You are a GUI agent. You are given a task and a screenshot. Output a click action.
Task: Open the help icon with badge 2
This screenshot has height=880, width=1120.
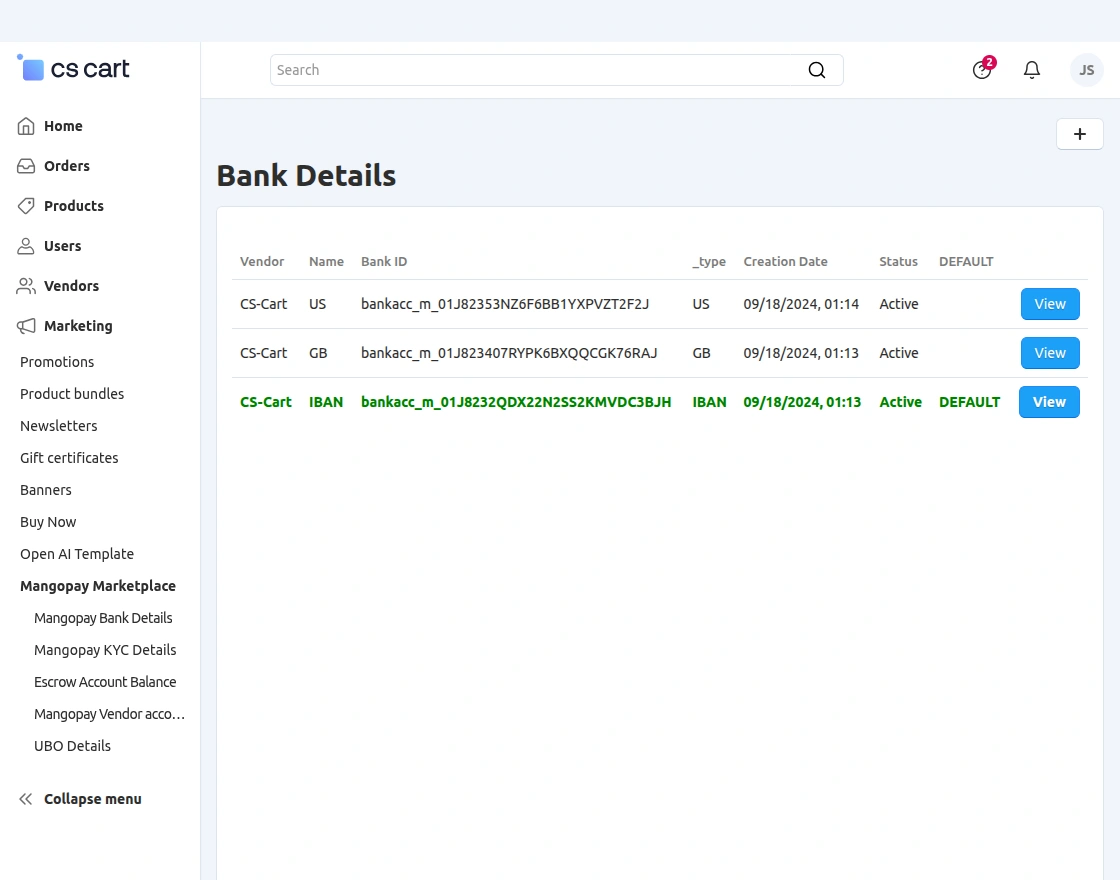click(x=982, y=69)
